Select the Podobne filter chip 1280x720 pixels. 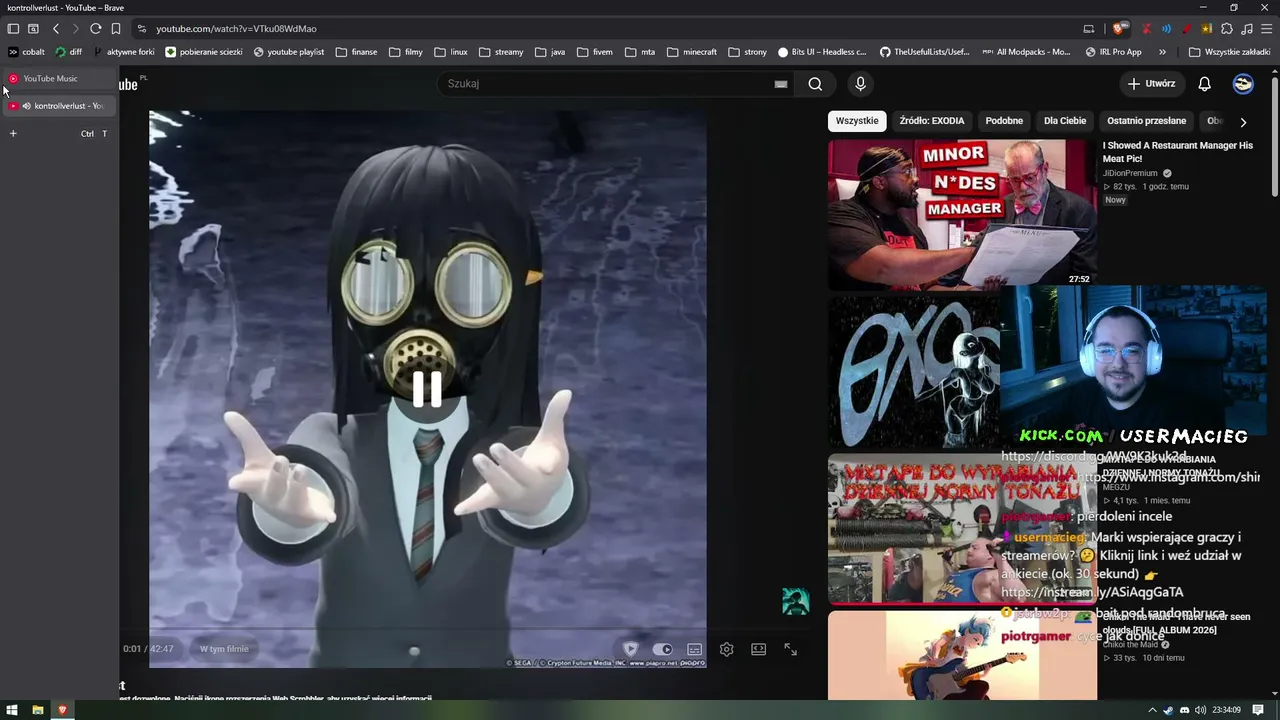pos(1004,121)
